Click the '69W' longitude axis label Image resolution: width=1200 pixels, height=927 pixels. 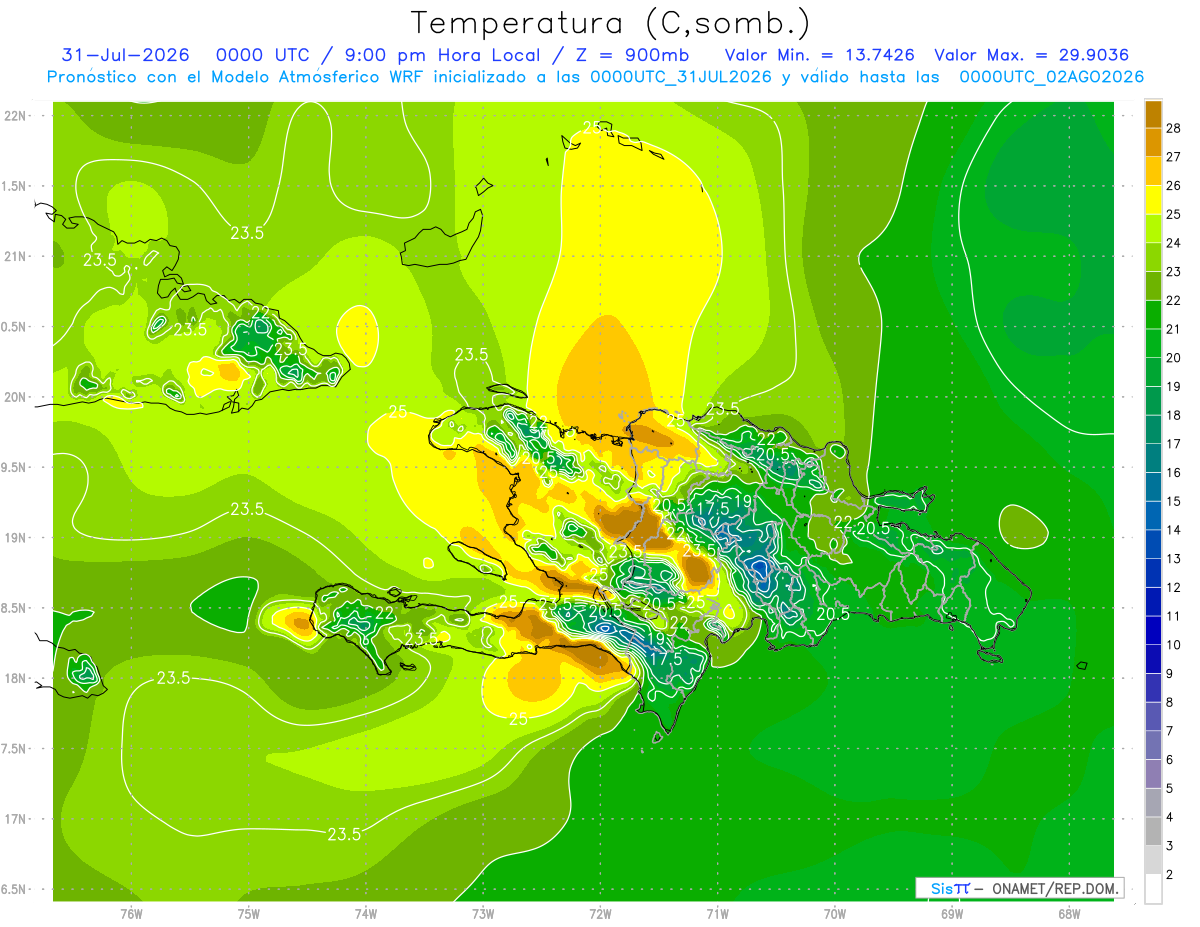point(952,913)
